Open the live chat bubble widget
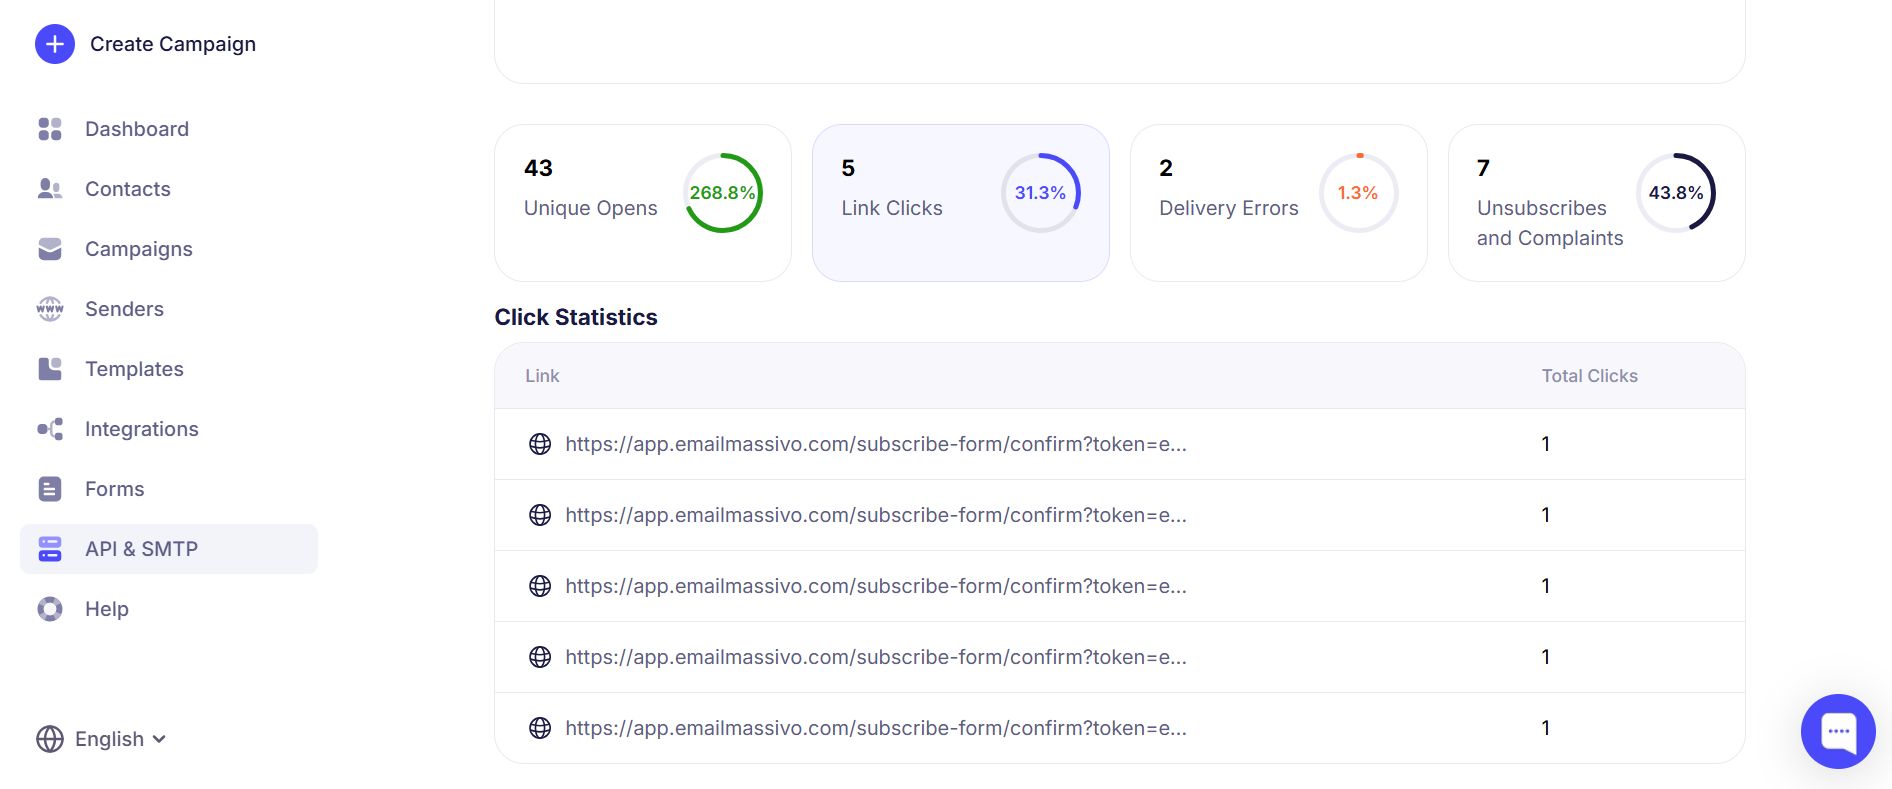Image resolution: width=1892 pixels, height=789 pixels. (1838, 731)
